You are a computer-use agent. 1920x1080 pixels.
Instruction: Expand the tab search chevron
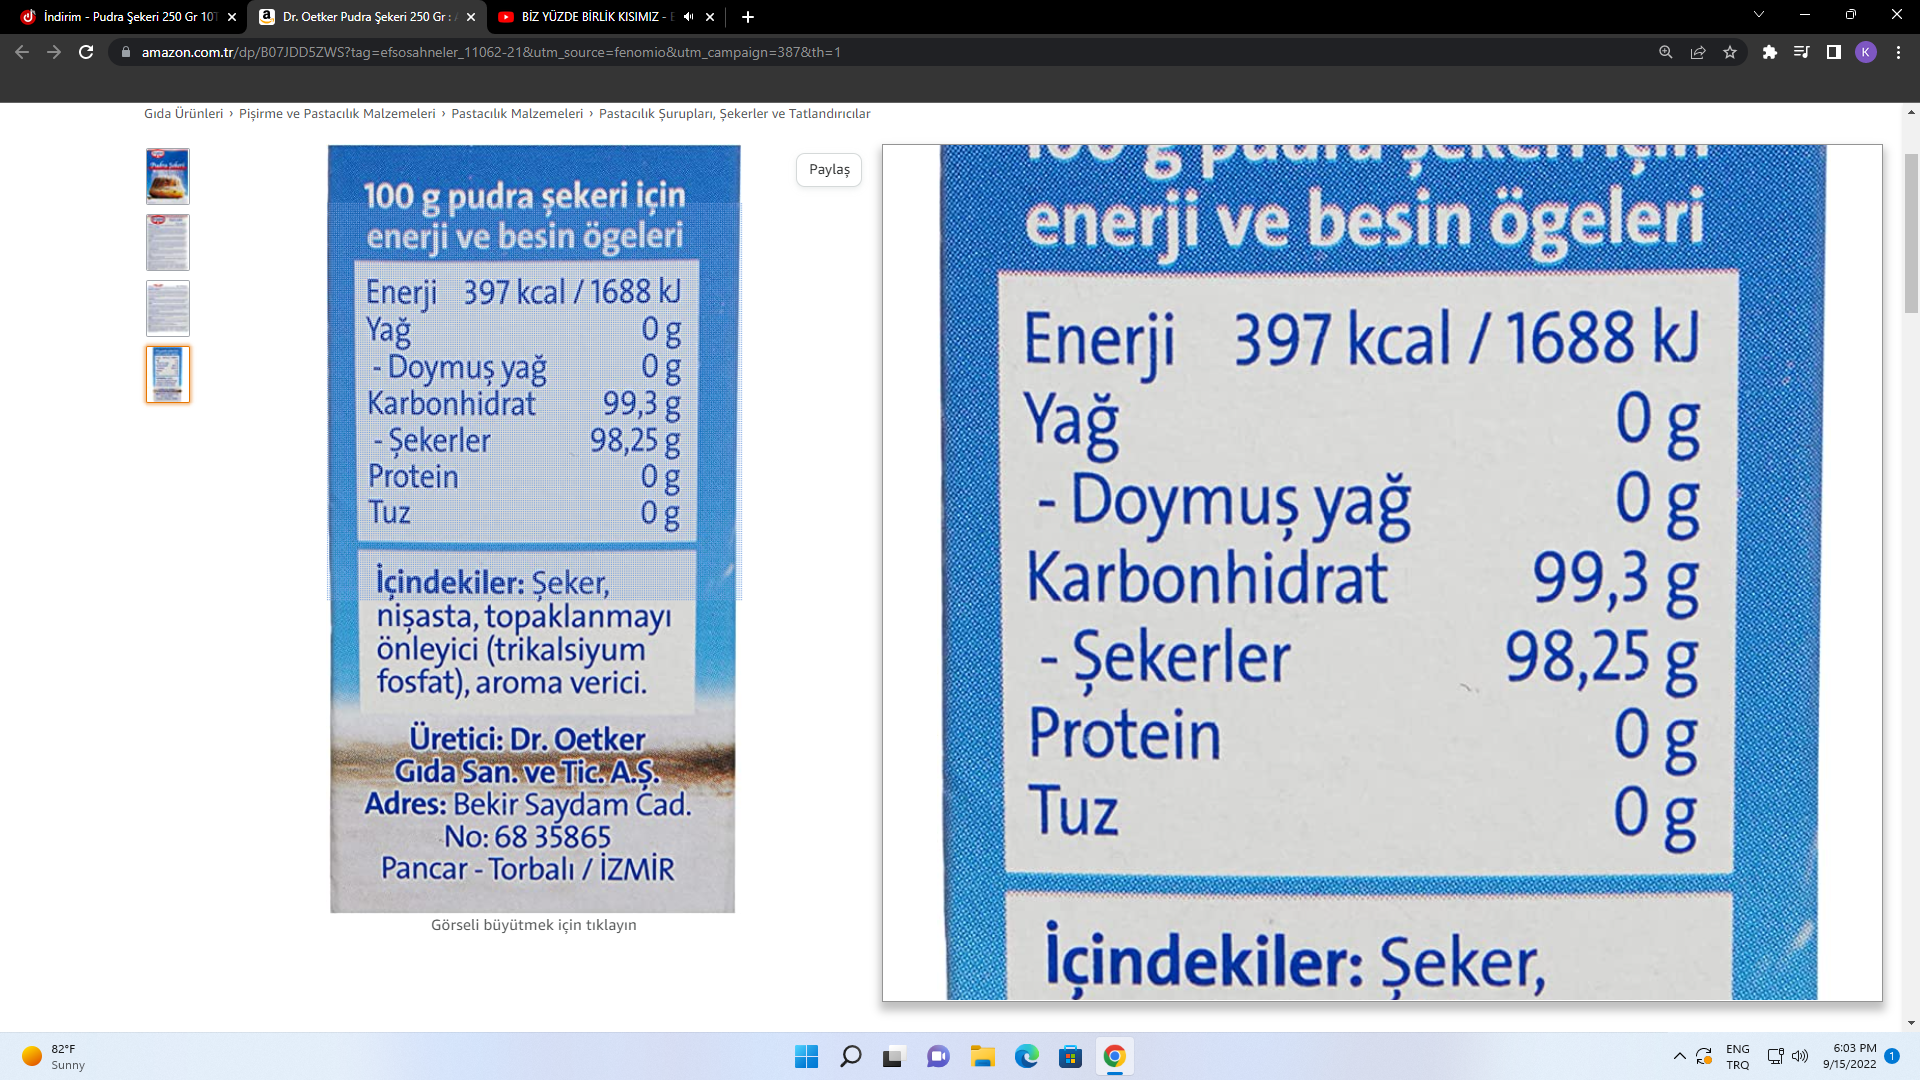[1759, 15]
